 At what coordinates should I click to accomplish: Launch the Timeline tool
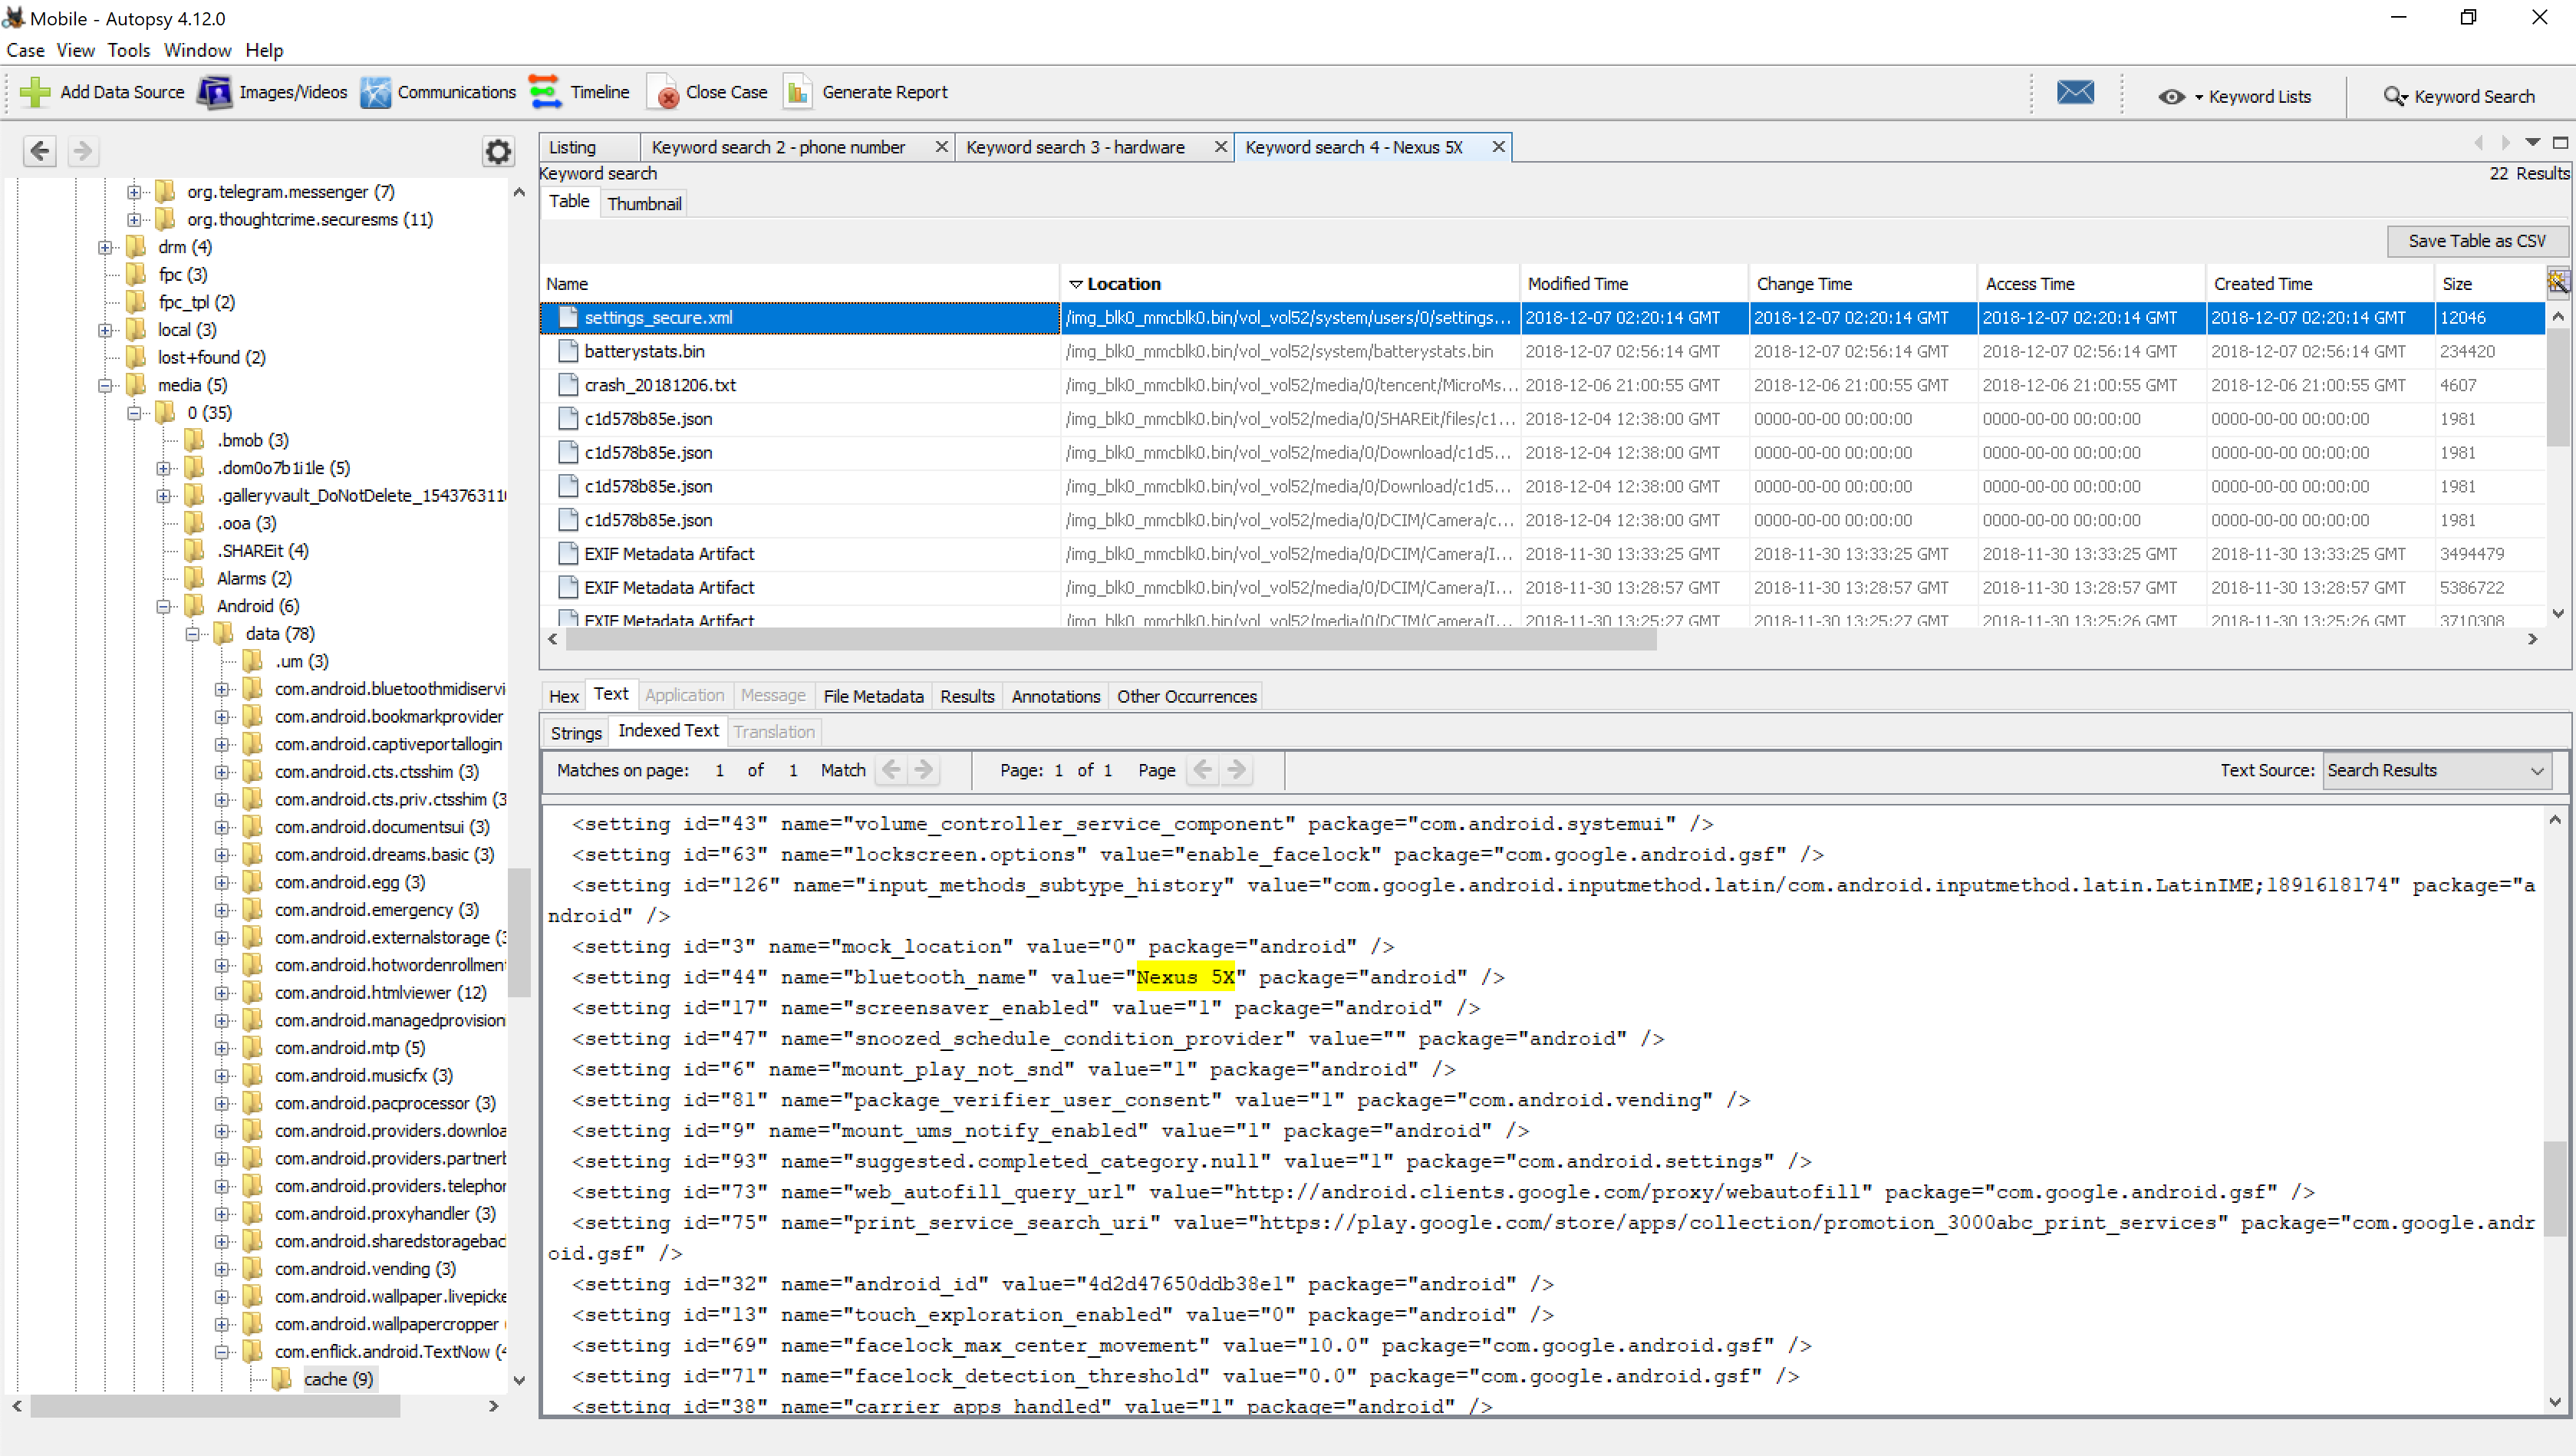pyautogui.click(x=545, y=92)
